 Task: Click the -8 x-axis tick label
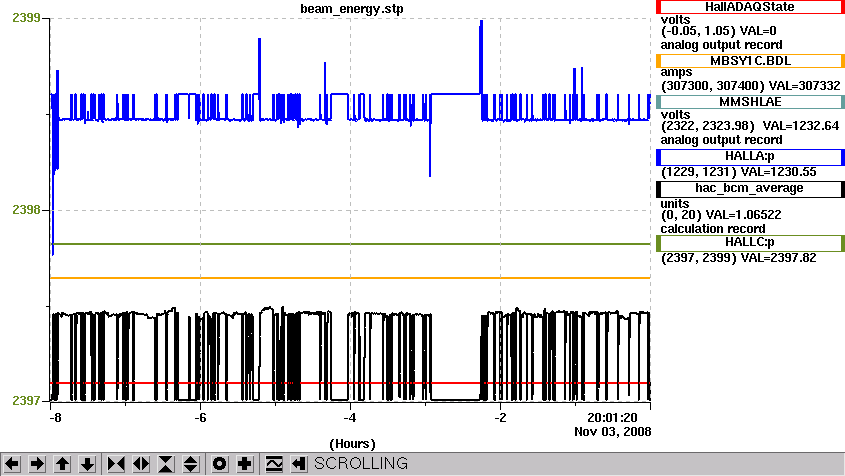[55, 418]
